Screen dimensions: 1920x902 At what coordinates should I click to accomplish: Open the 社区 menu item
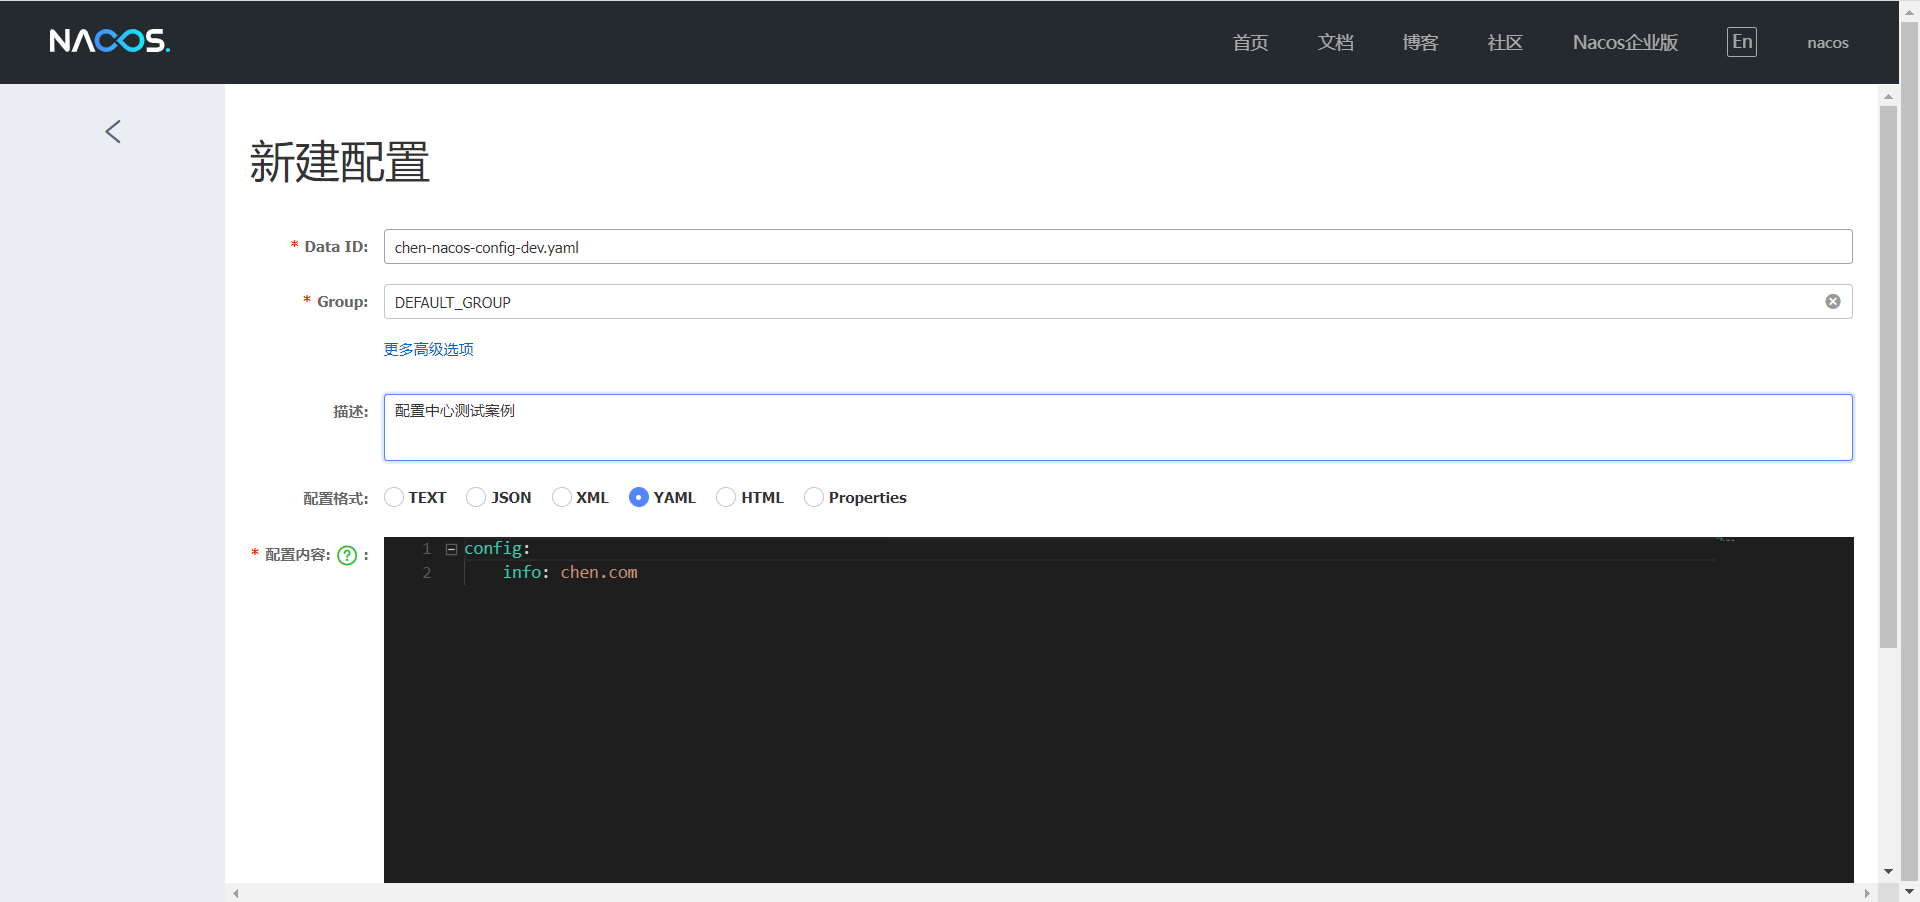1505,42
